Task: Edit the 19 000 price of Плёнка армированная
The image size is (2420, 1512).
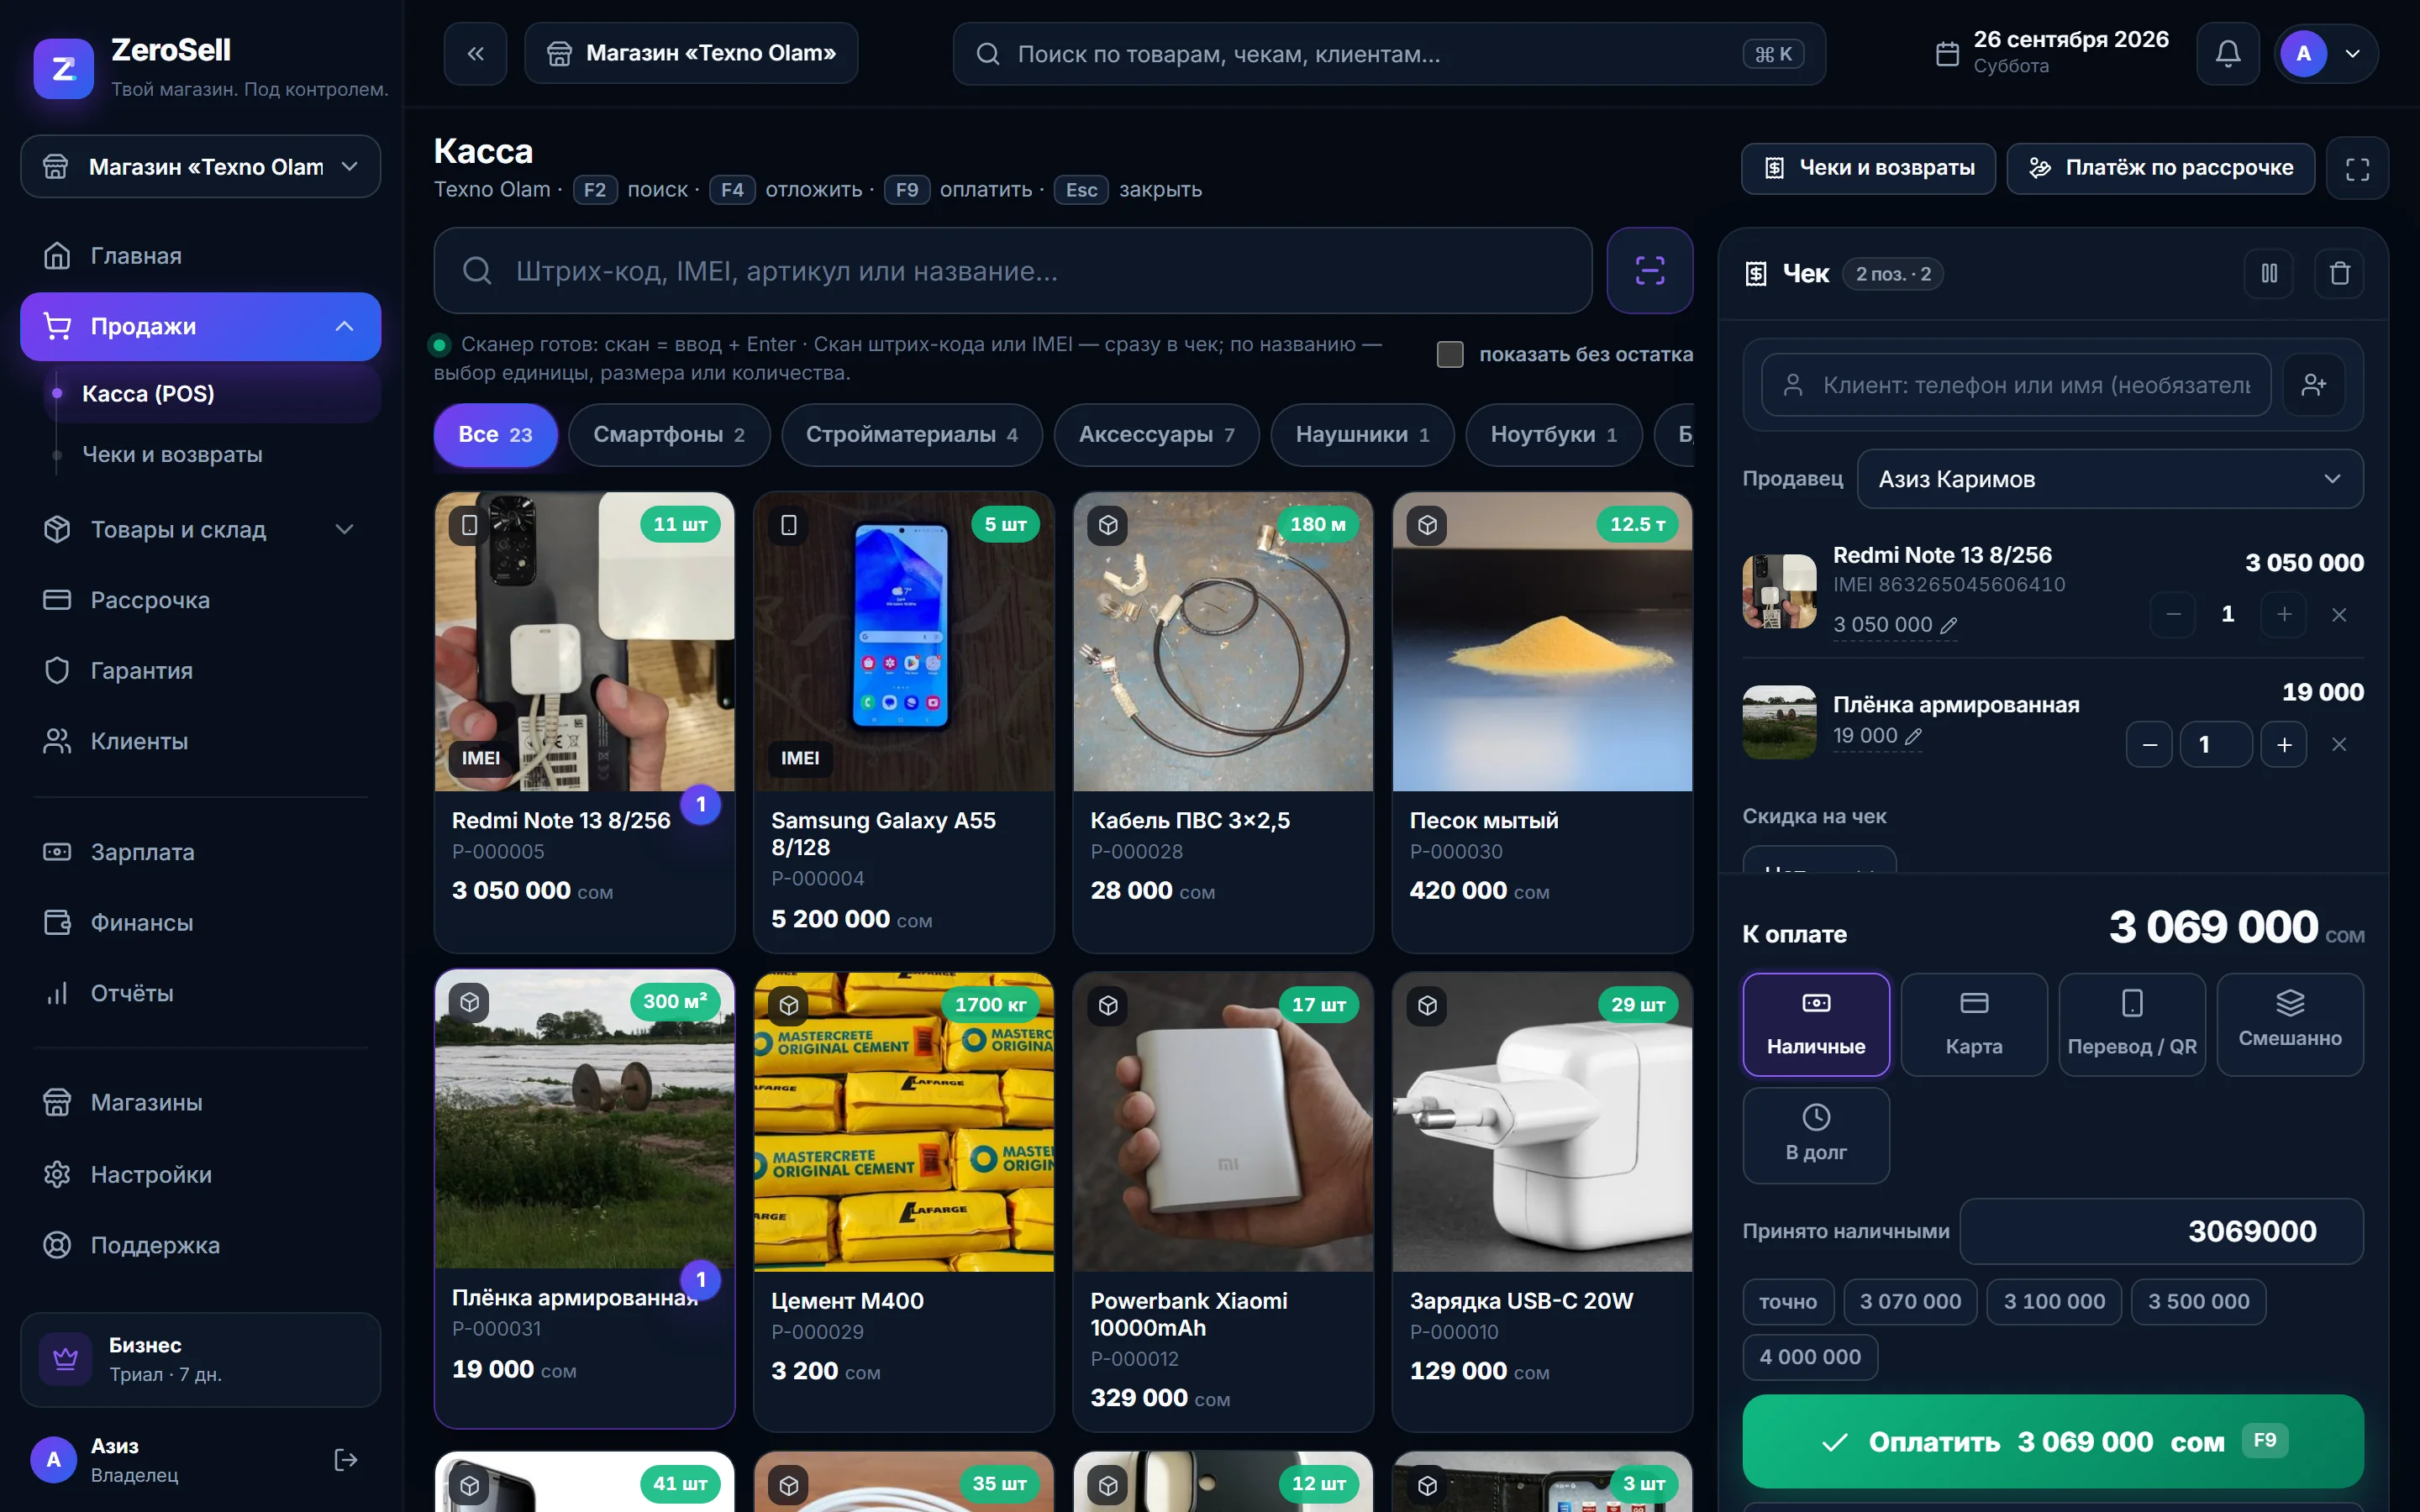Action: click(x=1877, y=736)
